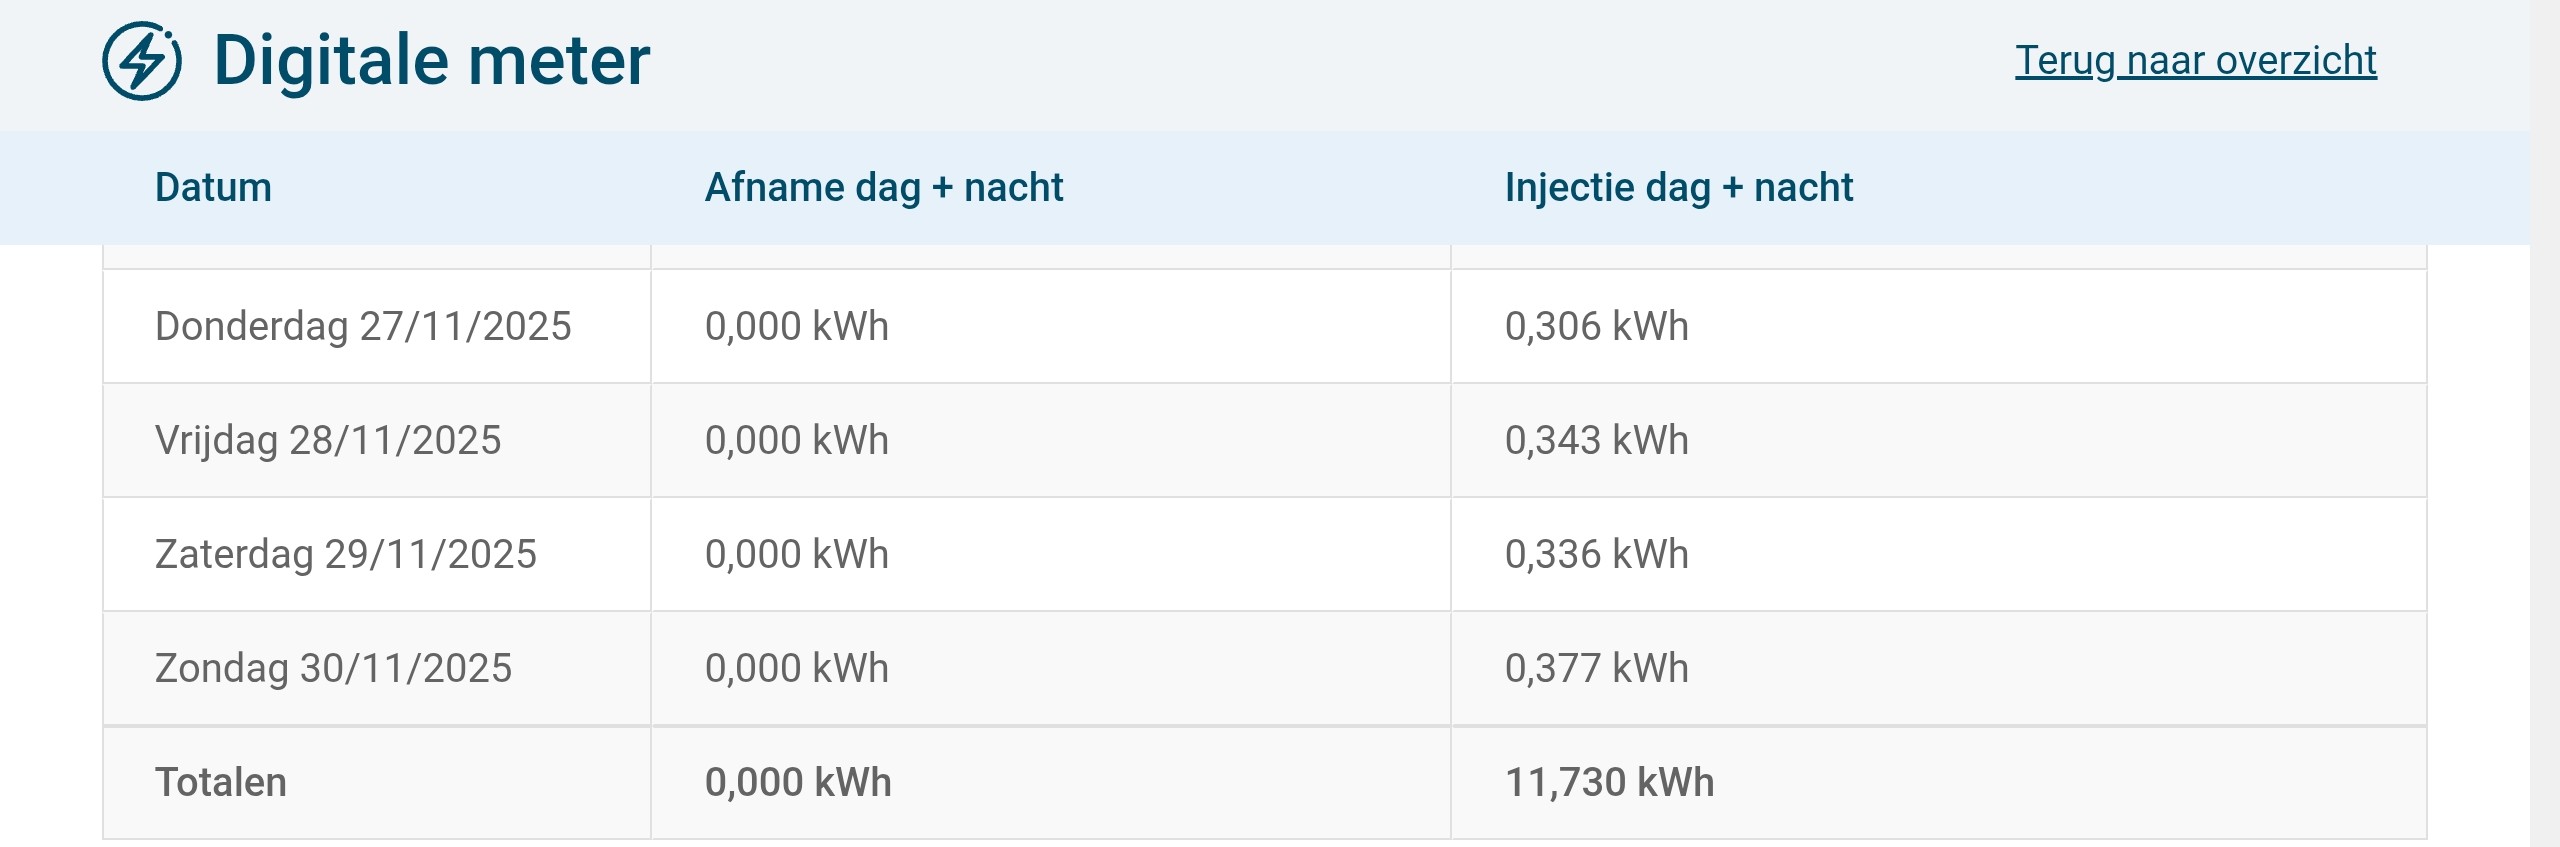Click the 0,336 kWh injectie value

1596,555
